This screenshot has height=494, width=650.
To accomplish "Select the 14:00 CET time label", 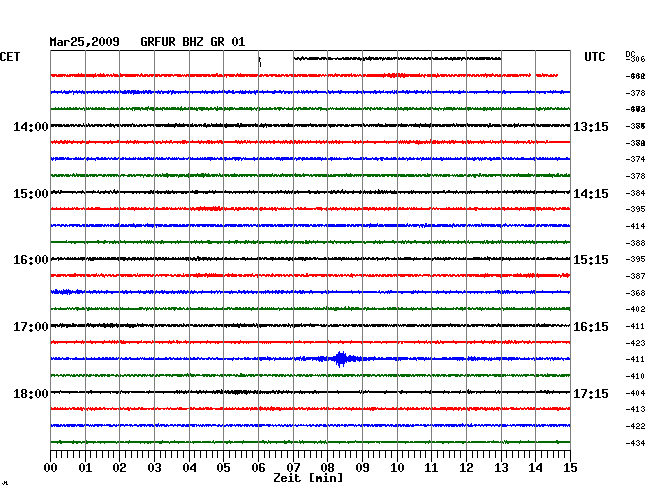I will click(x=31, y=126).
